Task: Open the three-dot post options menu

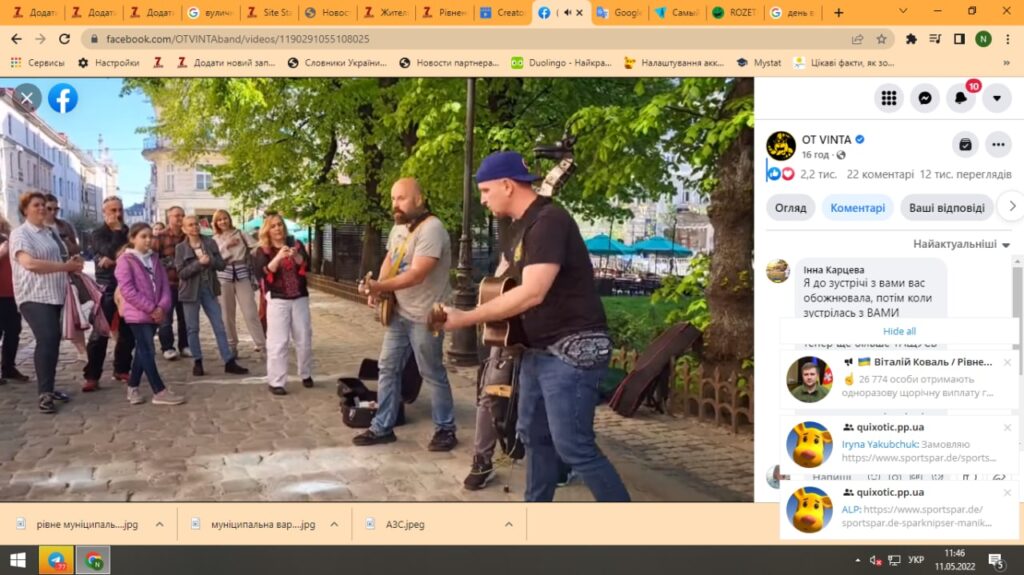Action: click(x=998, y=144)
